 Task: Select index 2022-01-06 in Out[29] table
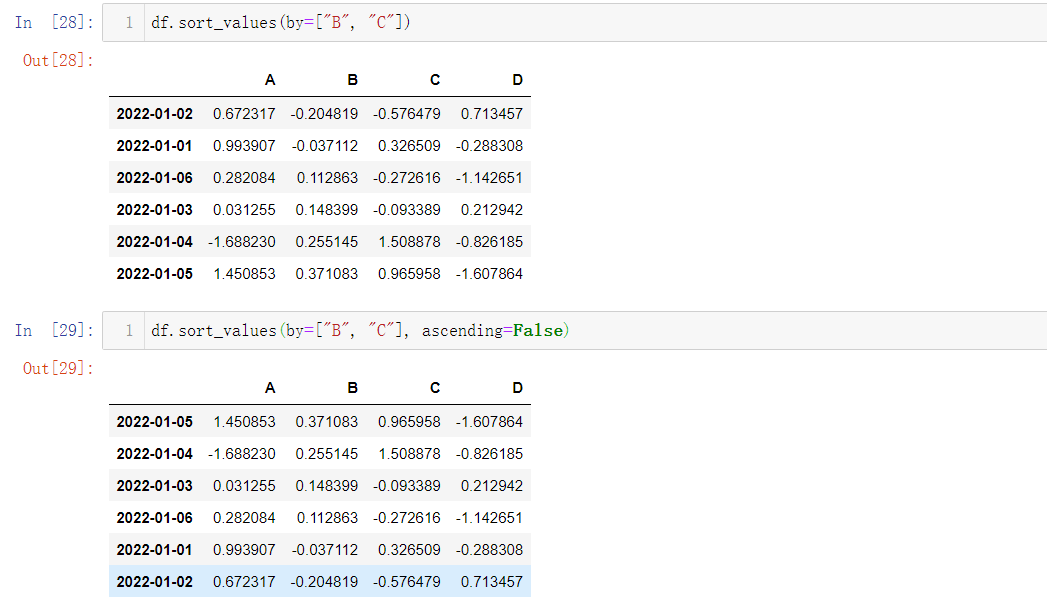point(154,518)
